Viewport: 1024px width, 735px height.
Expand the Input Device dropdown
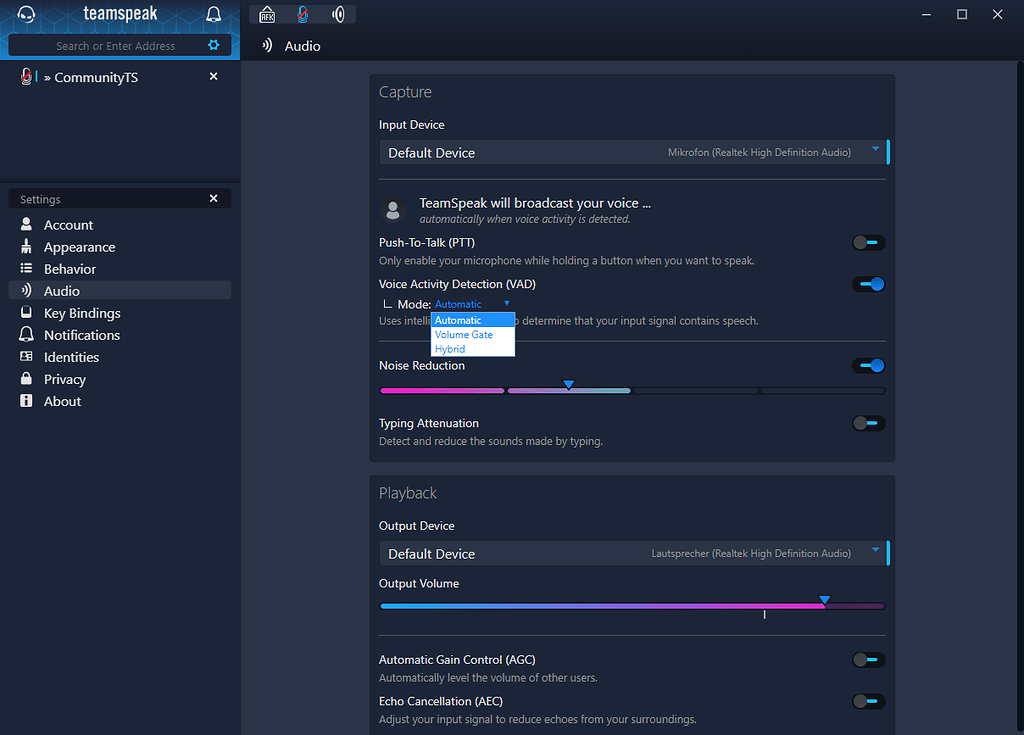[x=632, y=153]
